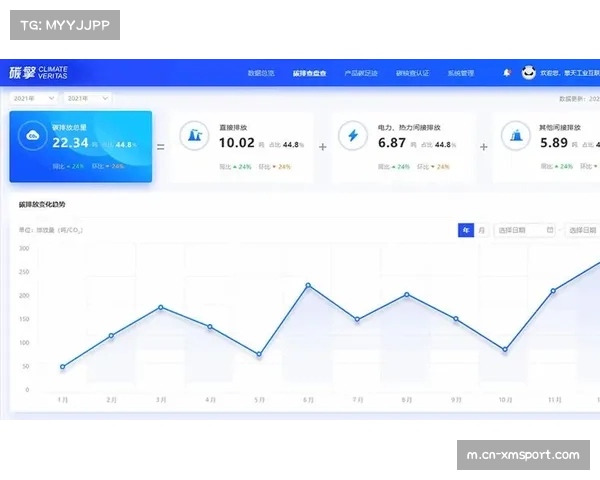Click the 8月 data point
The width and height of the screenshot is (600, 480).
pos(407,295)
